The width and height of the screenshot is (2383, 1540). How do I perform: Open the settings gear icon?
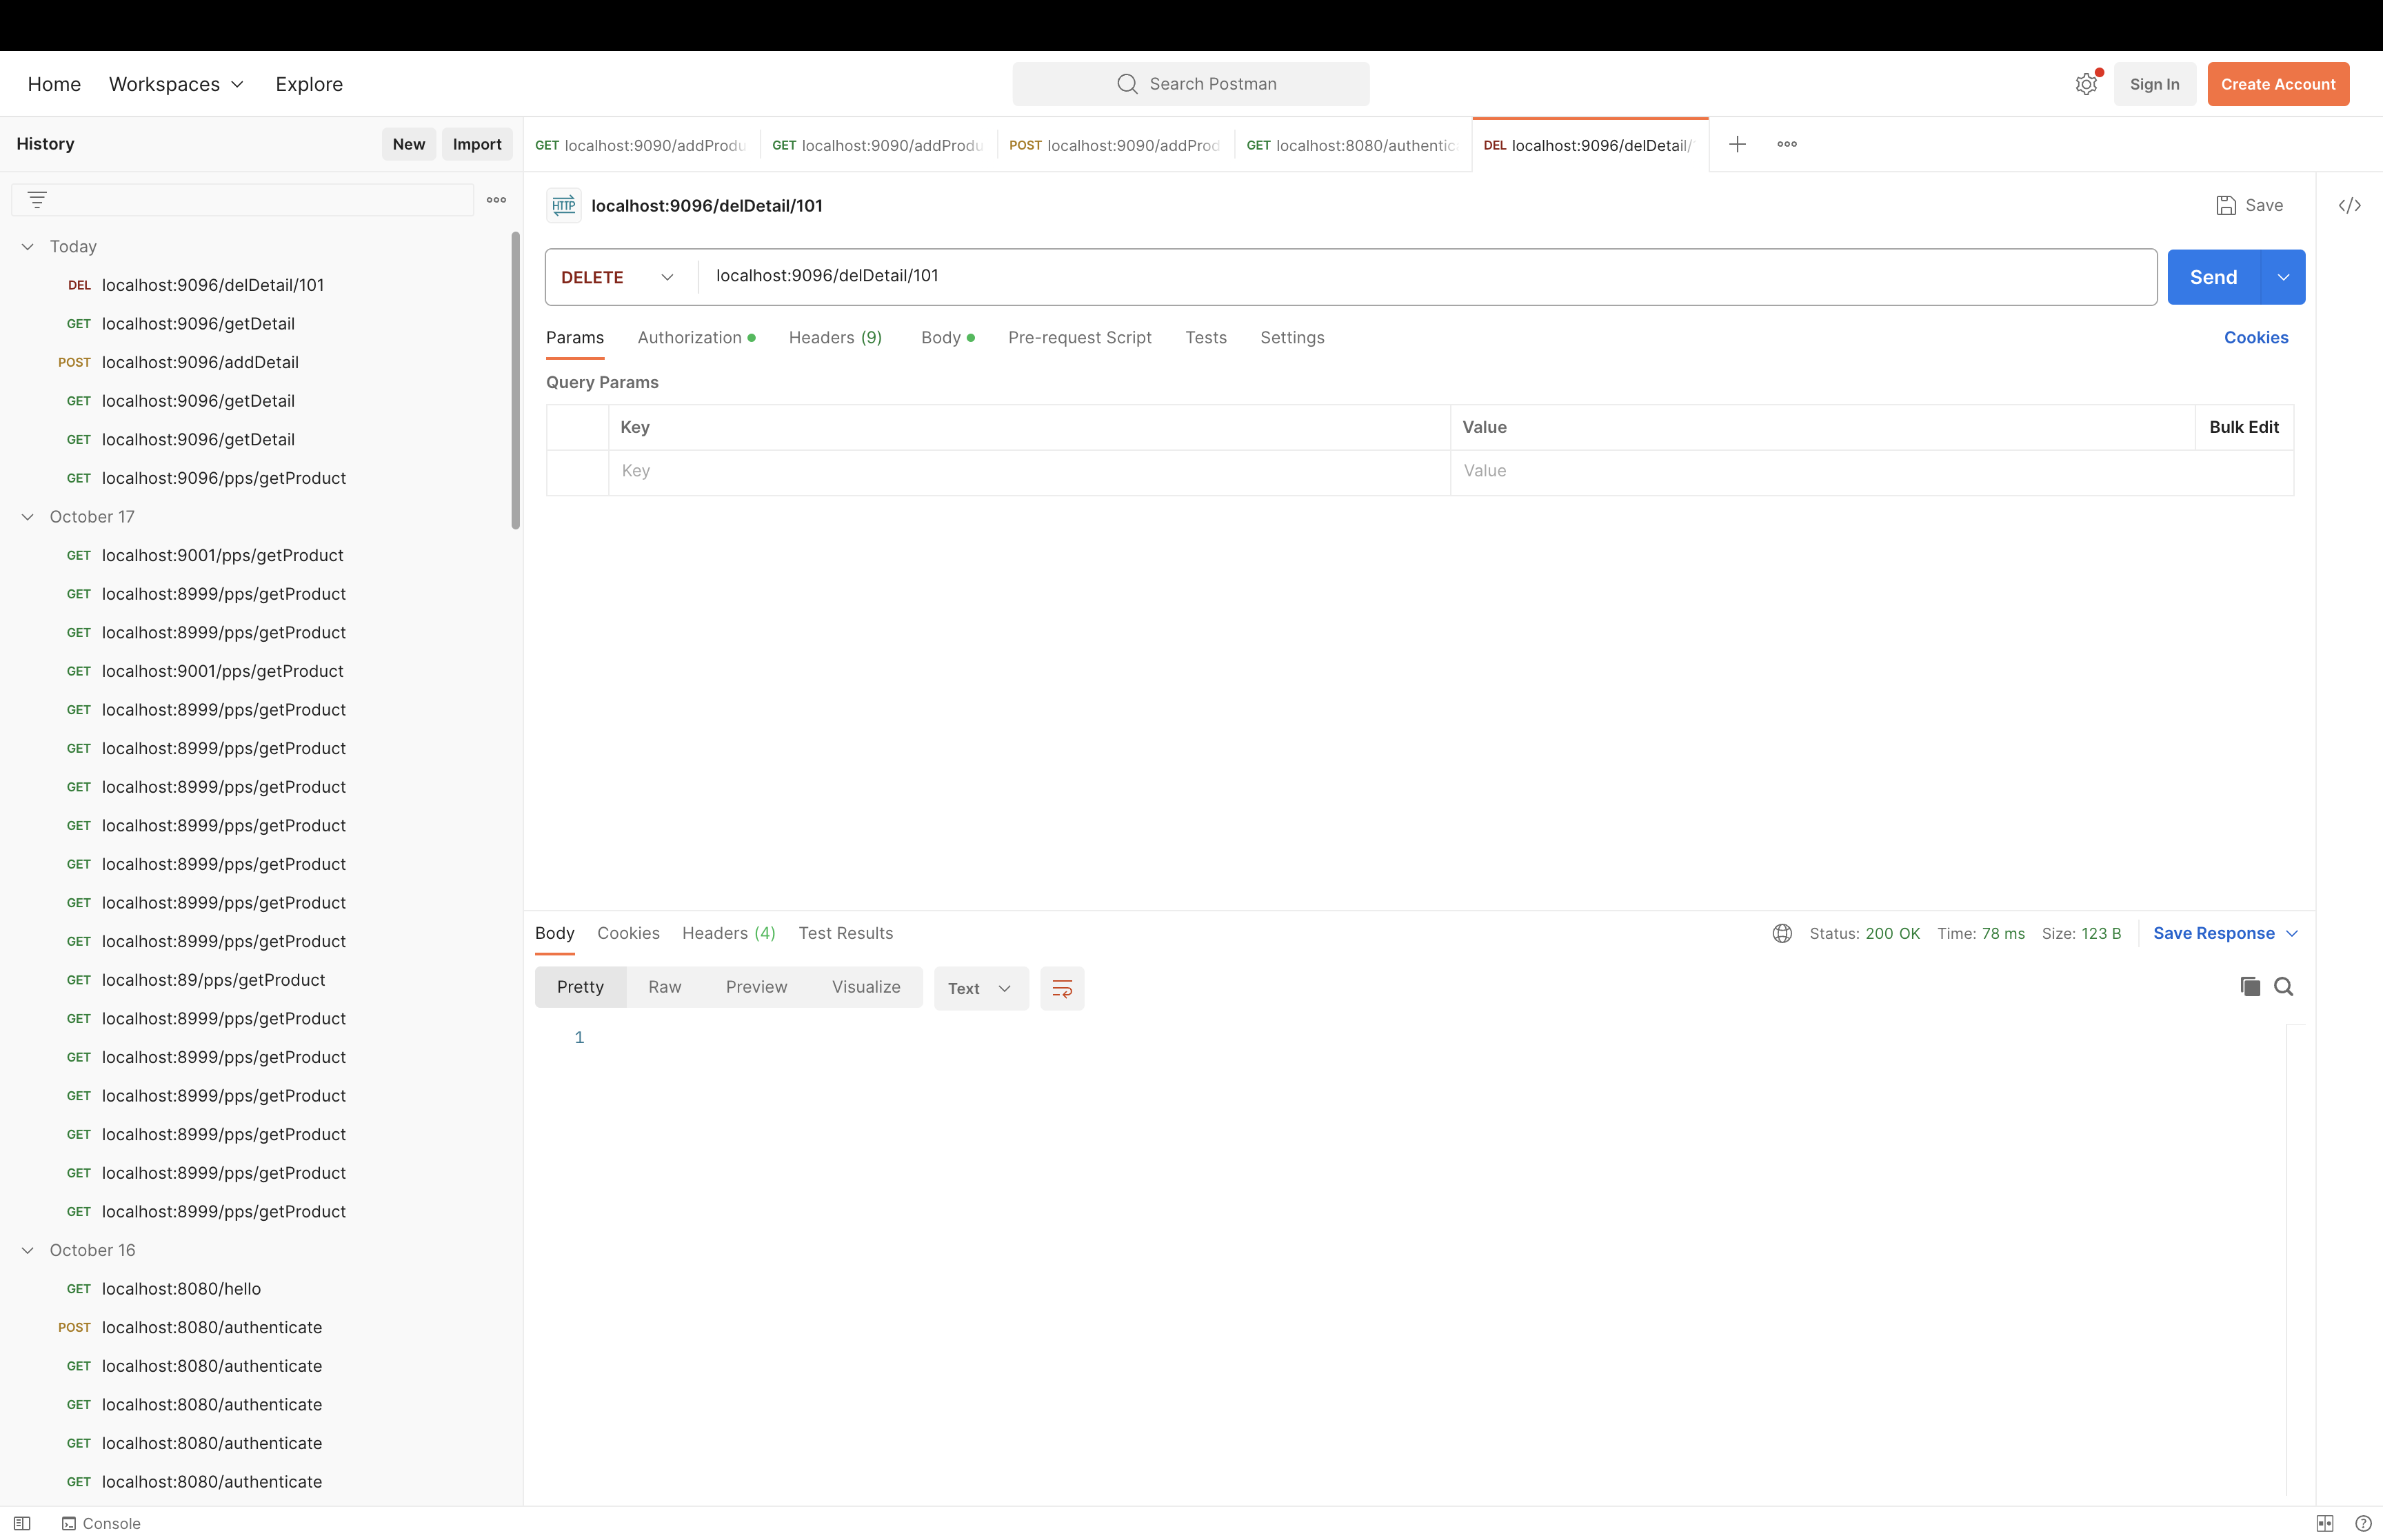[x=2086, y=84]
